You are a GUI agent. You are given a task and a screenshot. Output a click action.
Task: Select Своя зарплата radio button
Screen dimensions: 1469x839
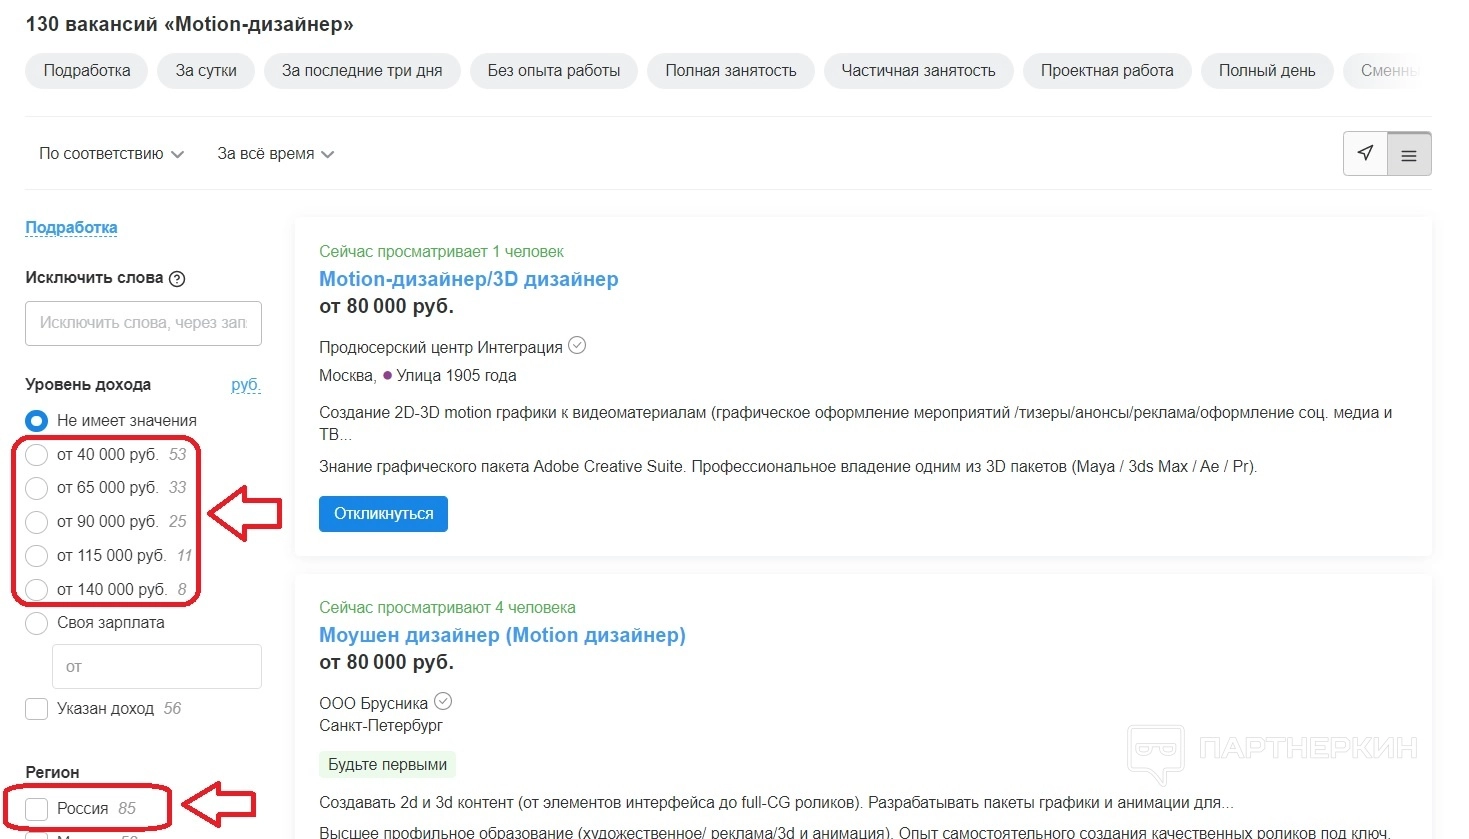[37, 623]
